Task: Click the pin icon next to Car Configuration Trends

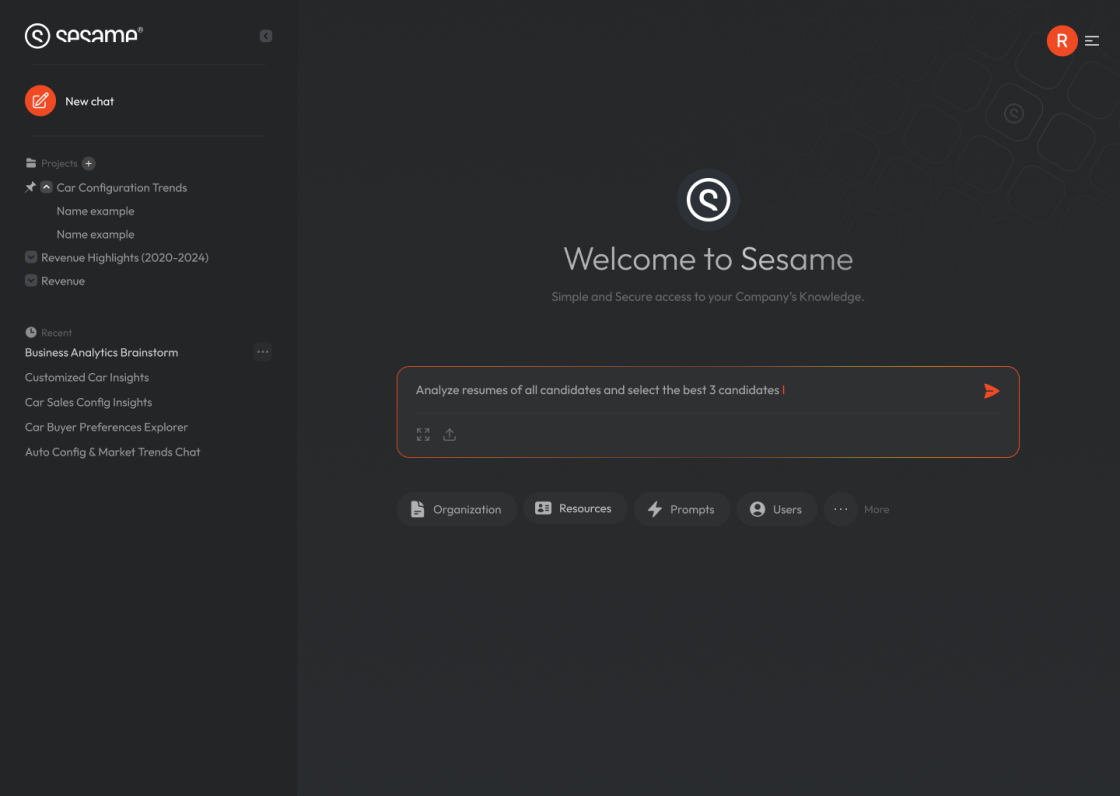Action: tap(29, 187)
